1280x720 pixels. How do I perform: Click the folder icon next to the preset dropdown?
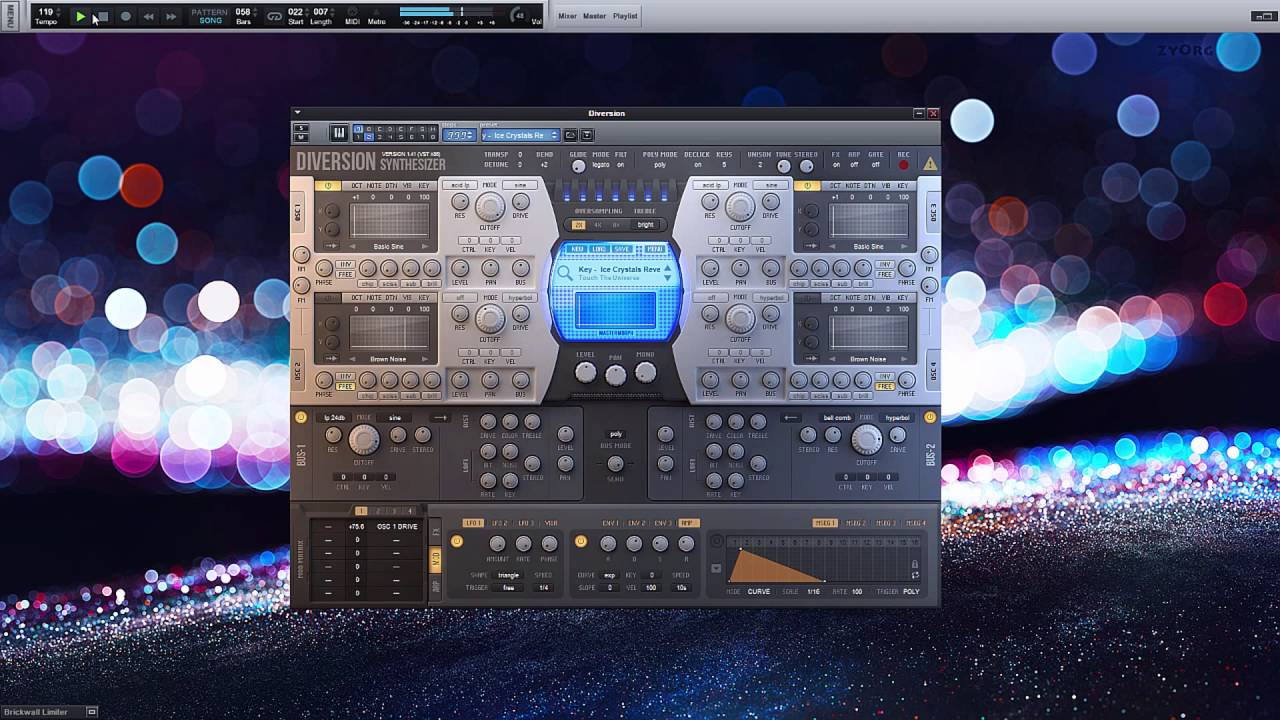click(x=570, y=135)
